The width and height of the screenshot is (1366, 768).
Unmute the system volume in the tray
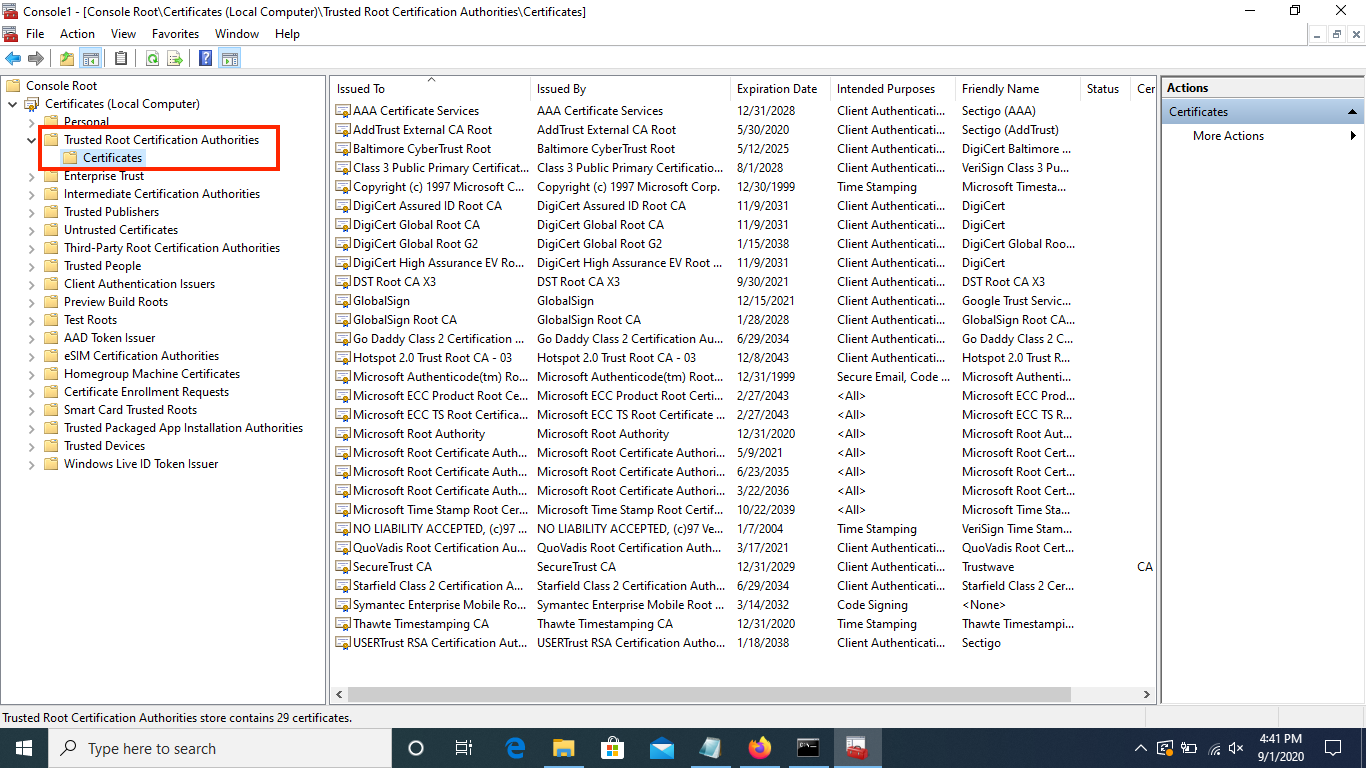point(1236,747)
